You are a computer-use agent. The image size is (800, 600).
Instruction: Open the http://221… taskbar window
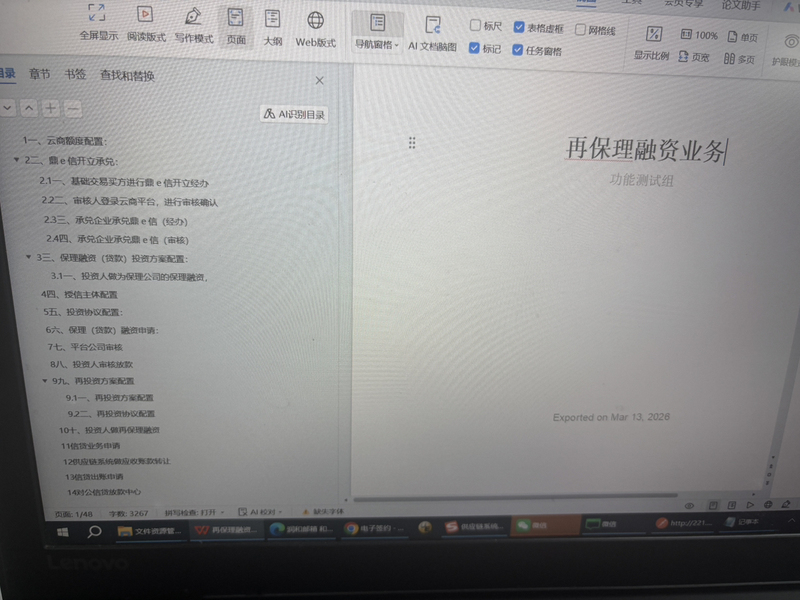(684, 523)
